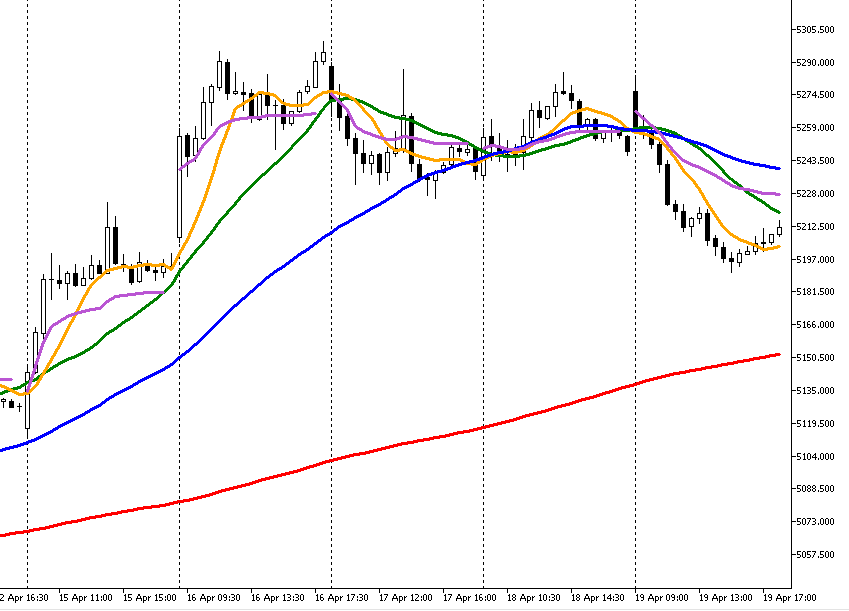Select the 19 Apr 09:00 time axis label

coord(661,598)
